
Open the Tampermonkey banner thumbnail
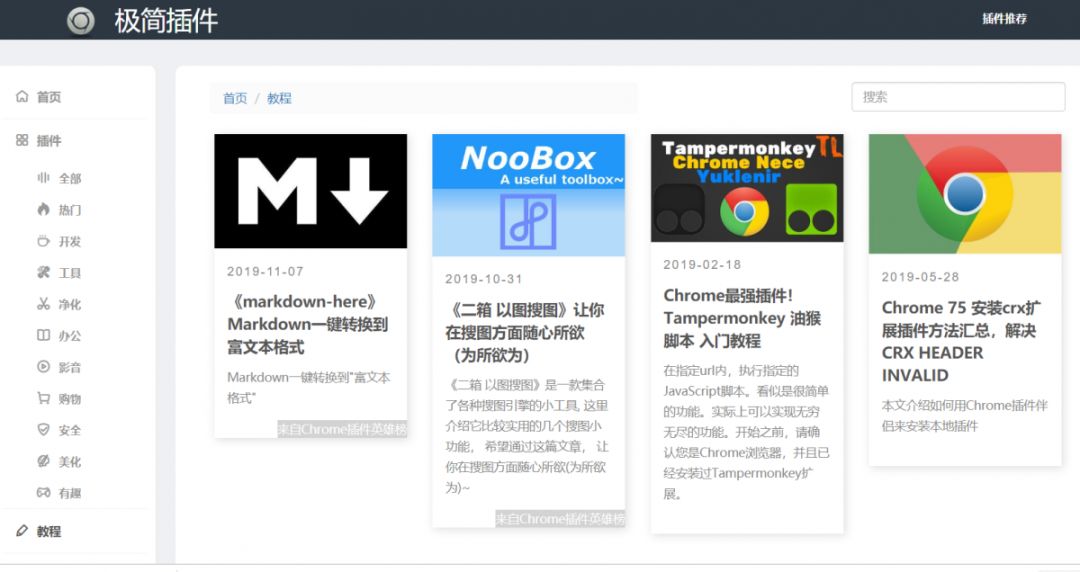(747, 187)
